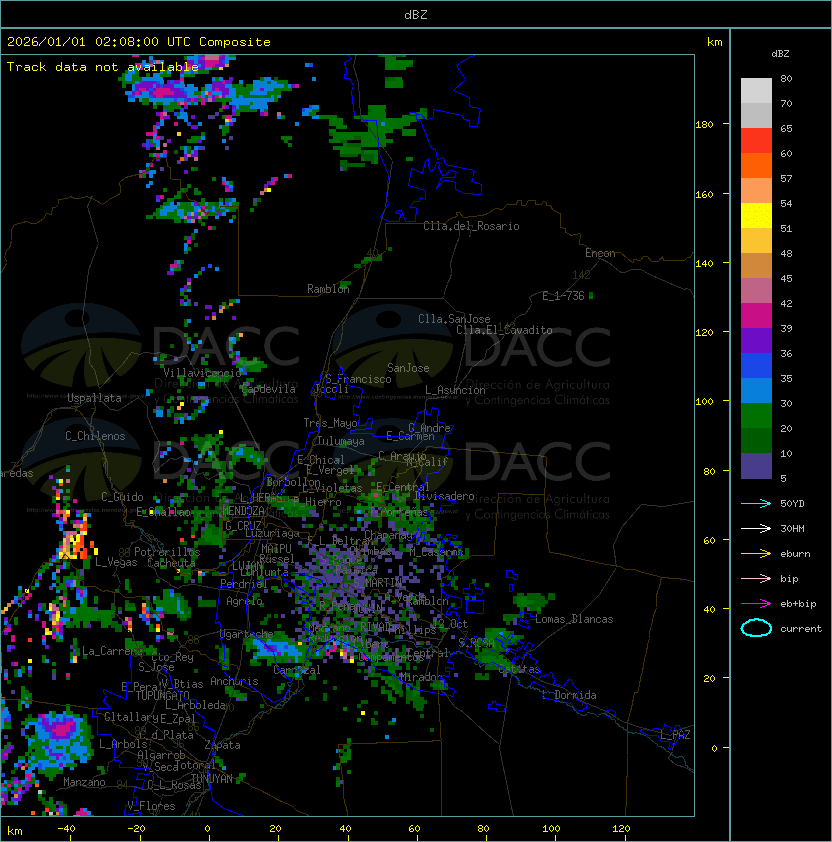
Task: Click the '2026/01/01 02:08:00 UTC Composite' timestamp
Action: tap(139, 42)
